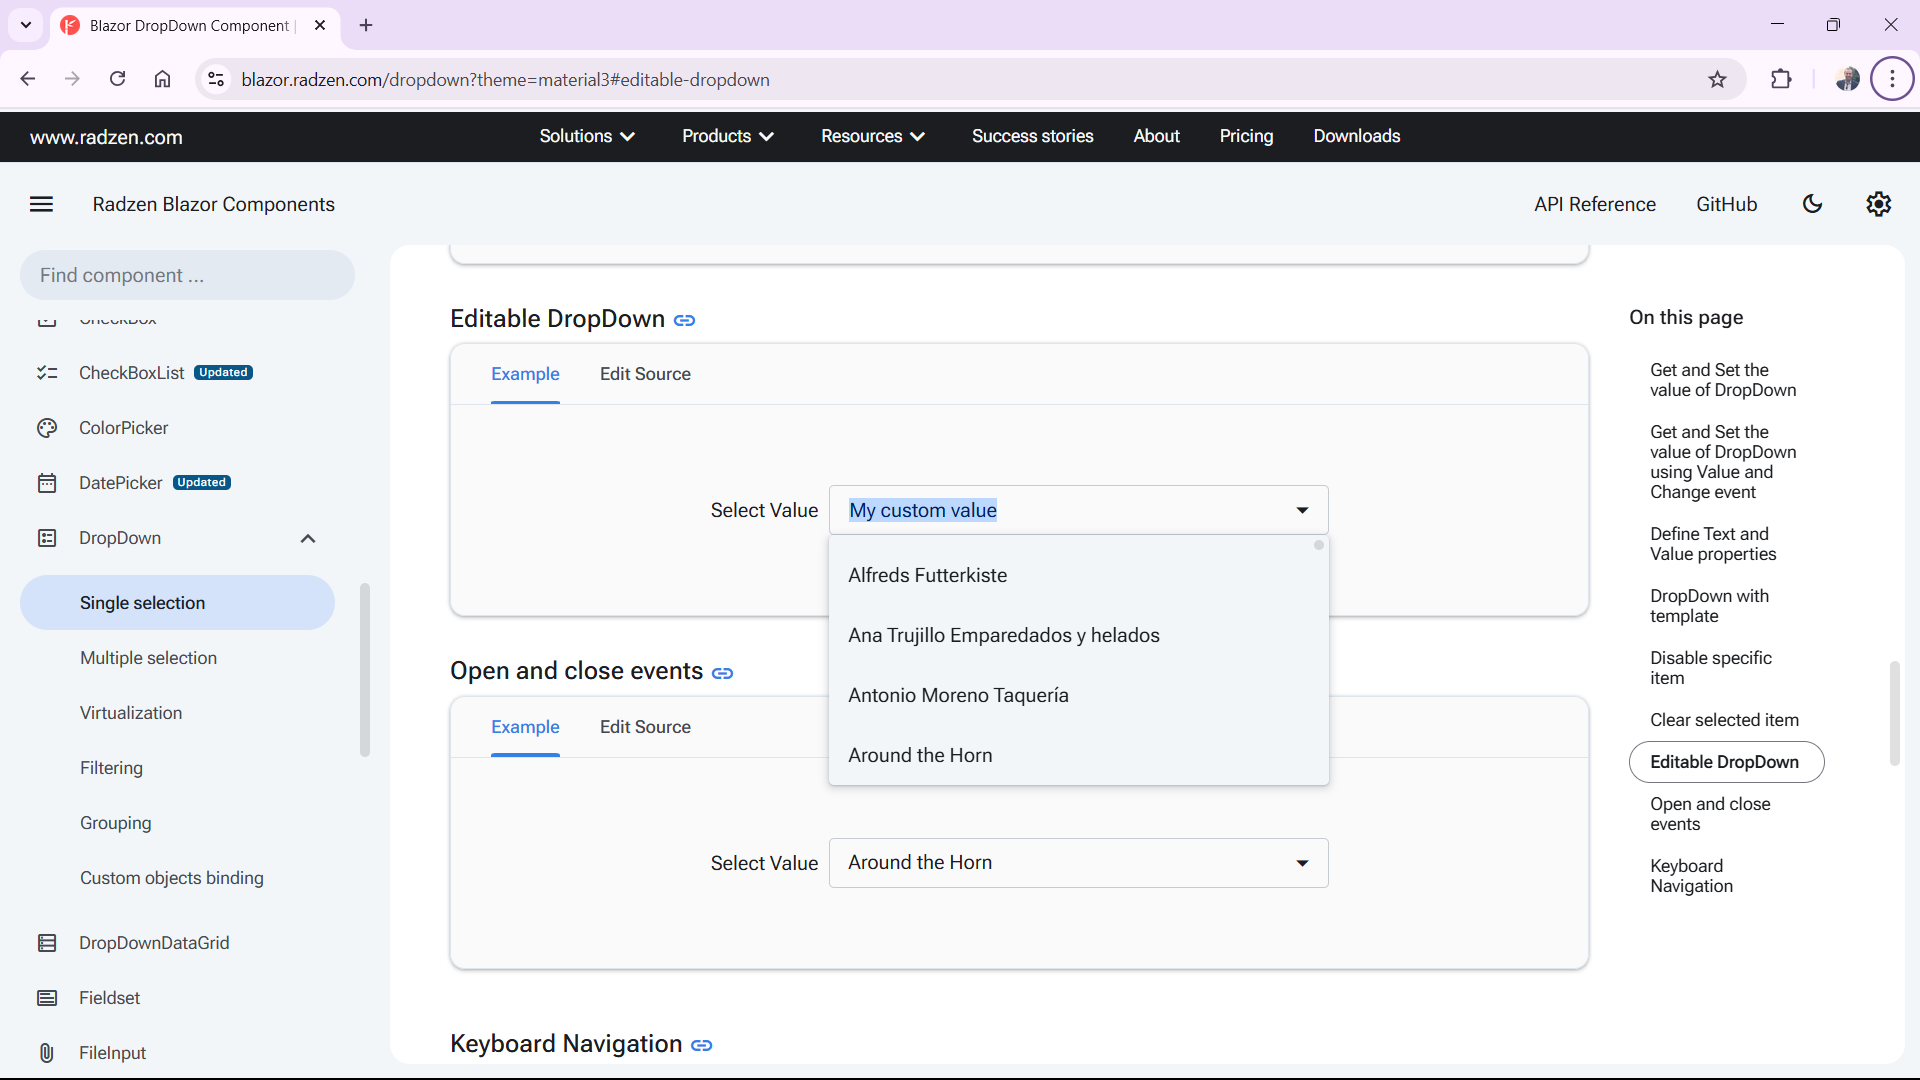The width and height of the screenshot is (1920, 1080).
Task: Expand the Solutions navigation menu
Action: [587, 136]
